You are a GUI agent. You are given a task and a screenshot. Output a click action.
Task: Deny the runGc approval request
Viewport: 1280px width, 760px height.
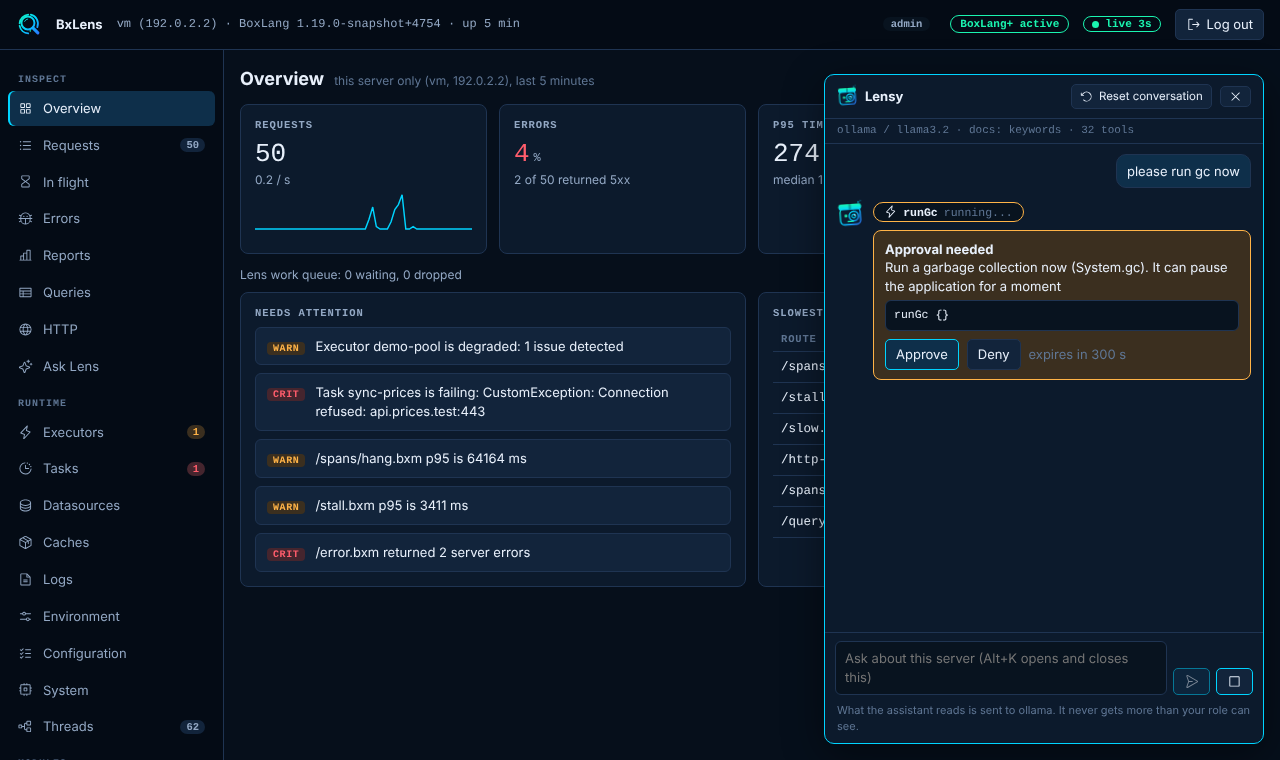point(993,354)
